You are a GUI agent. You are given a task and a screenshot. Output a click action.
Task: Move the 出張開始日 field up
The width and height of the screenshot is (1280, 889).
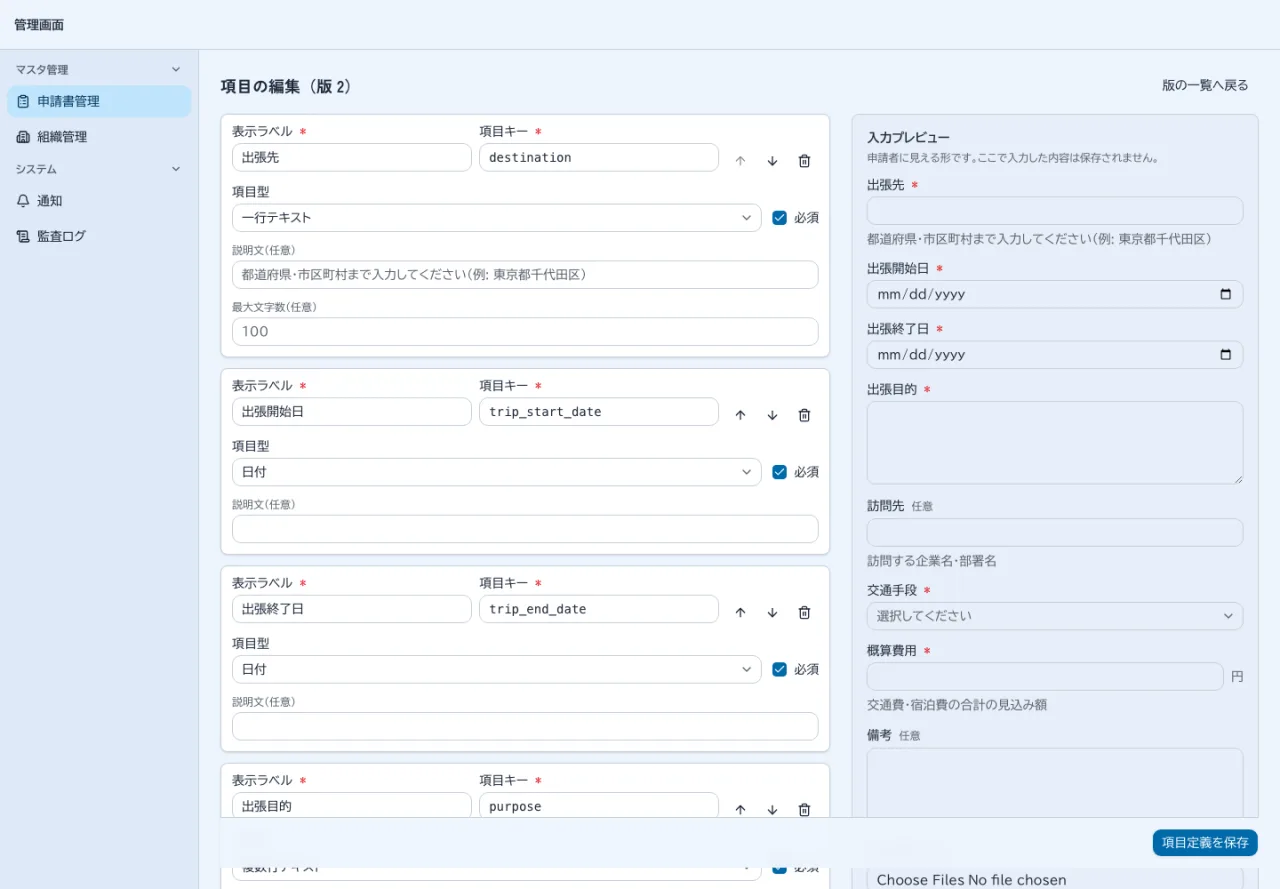click(740, 415)
